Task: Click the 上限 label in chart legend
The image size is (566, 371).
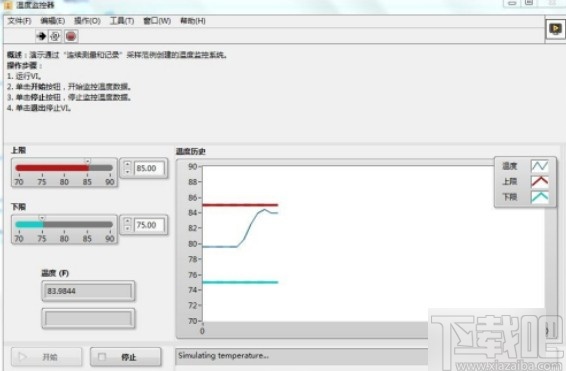Action: pos(510,182)
